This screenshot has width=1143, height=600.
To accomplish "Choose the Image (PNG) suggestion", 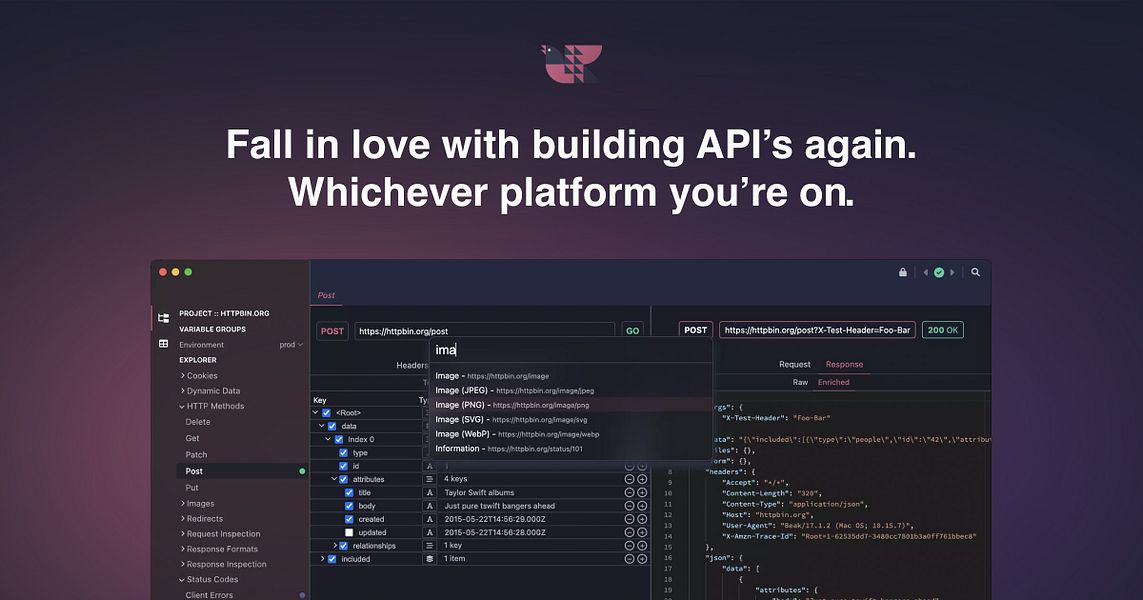I will click(x=570, y=405).
